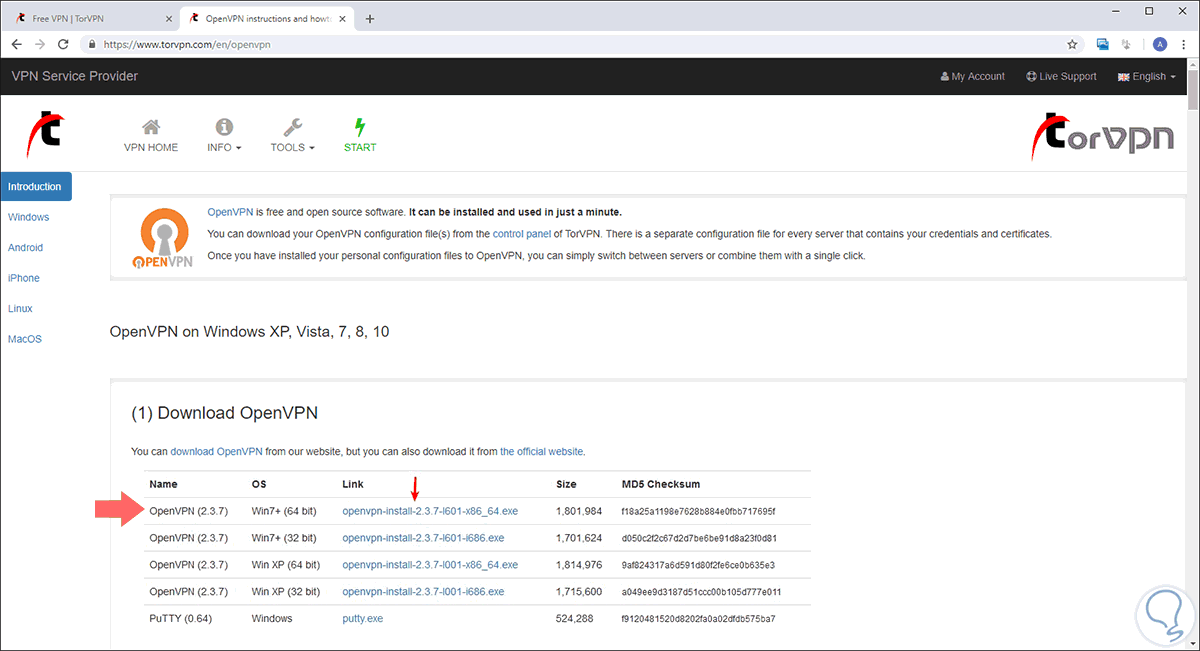Click the address bar URL field
The image size is (1200, 651).
point(570,44)
